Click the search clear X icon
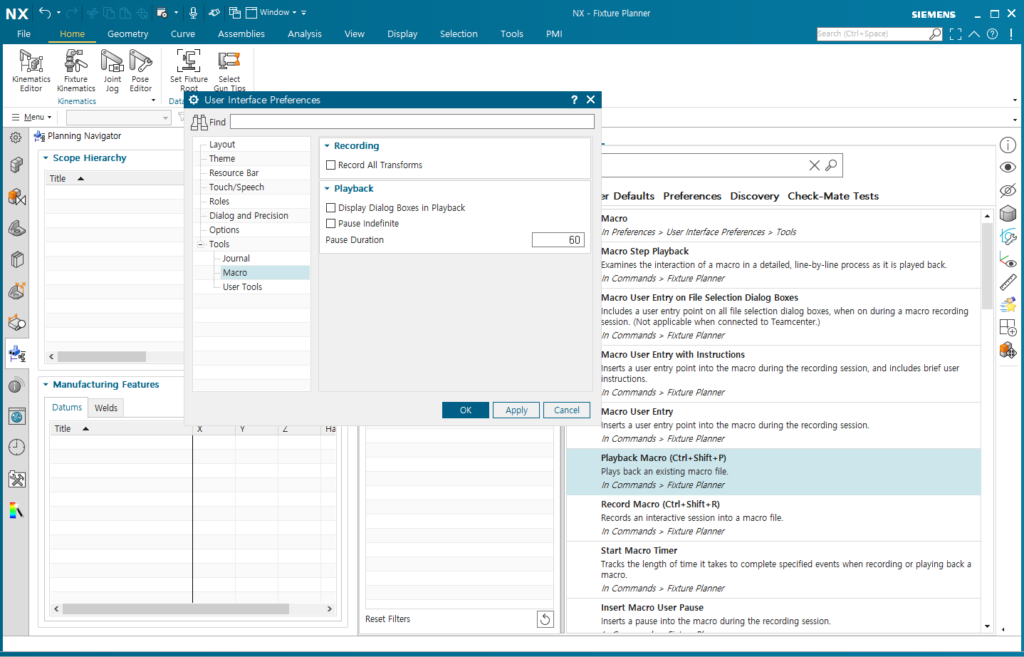The width and height of the screenshot is (1024, 657). 814,165
